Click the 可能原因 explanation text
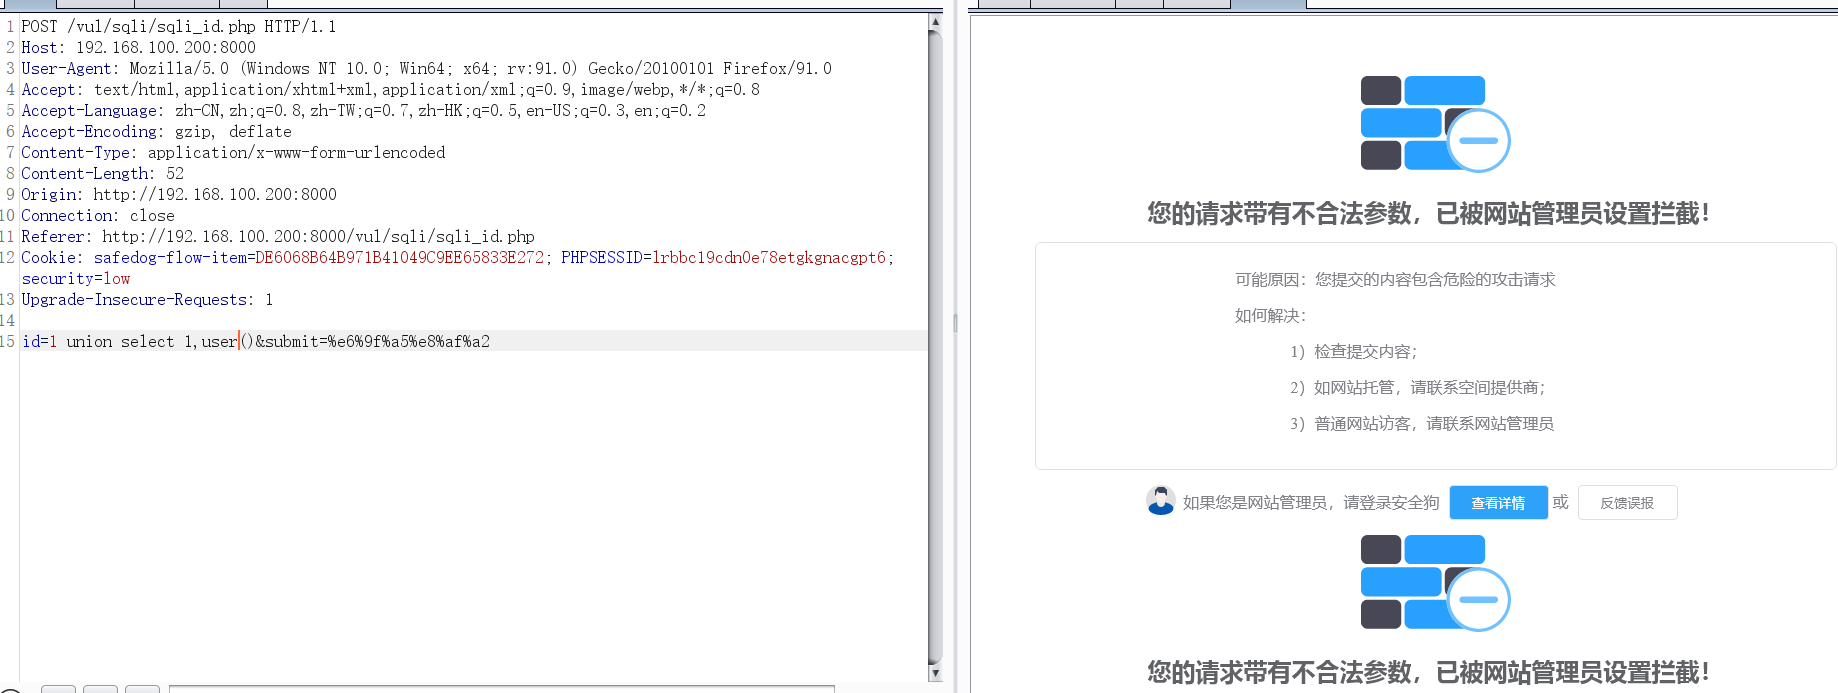 pos(1395,279)
